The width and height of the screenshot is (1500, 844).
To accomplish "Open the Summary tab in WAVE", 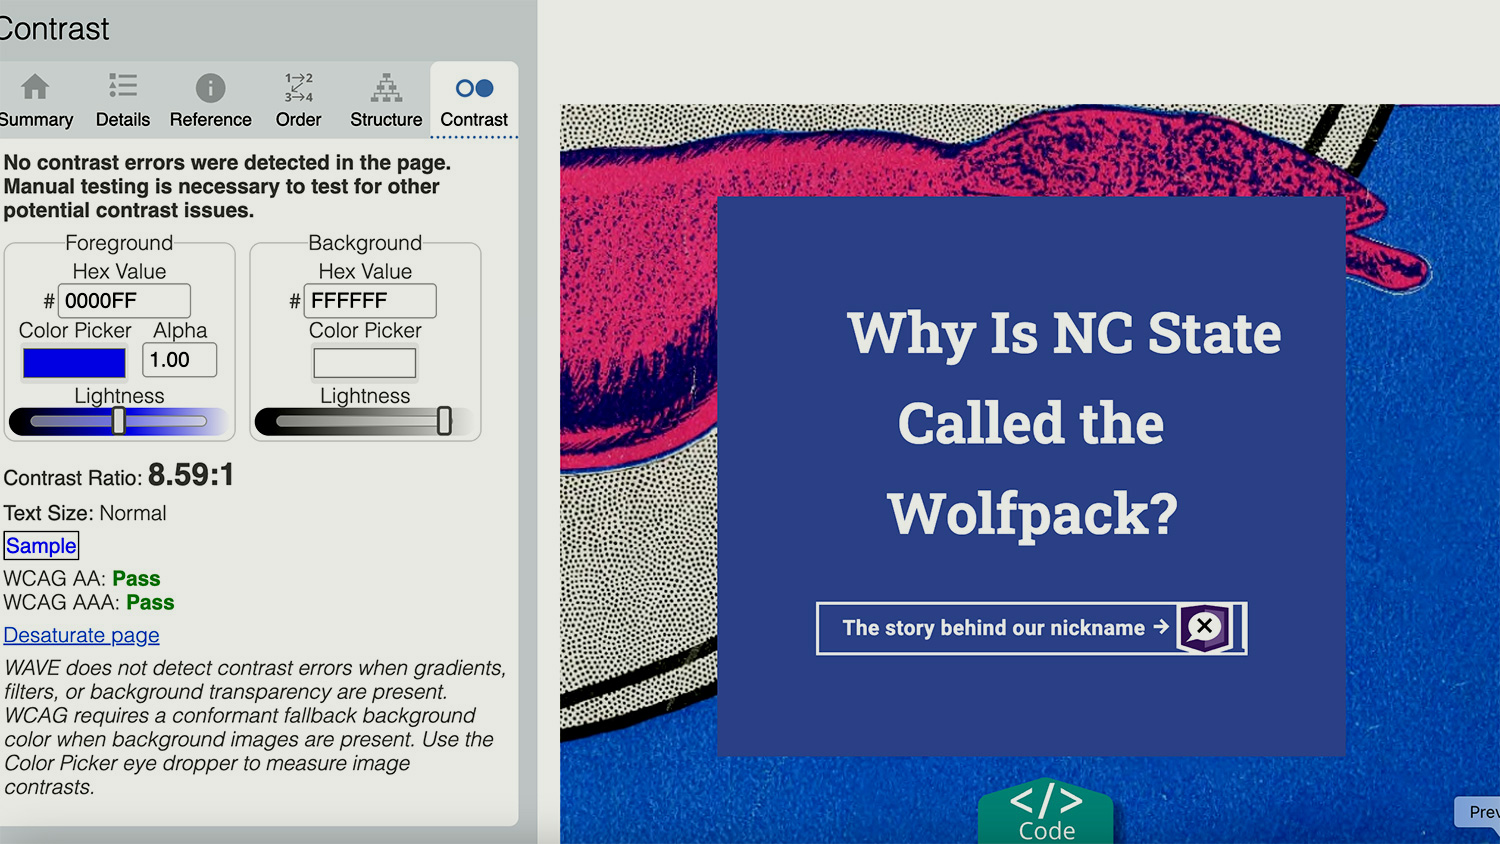I will (x=36, y=100).
